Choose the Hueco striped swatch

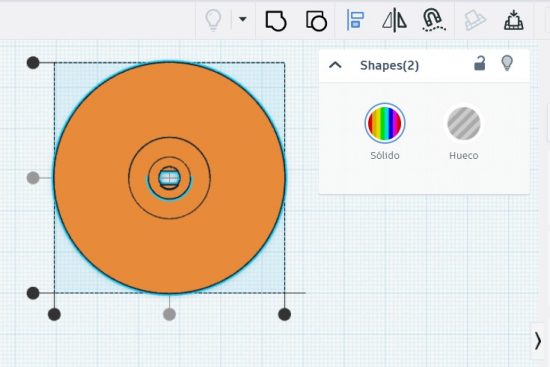[463, 123]
